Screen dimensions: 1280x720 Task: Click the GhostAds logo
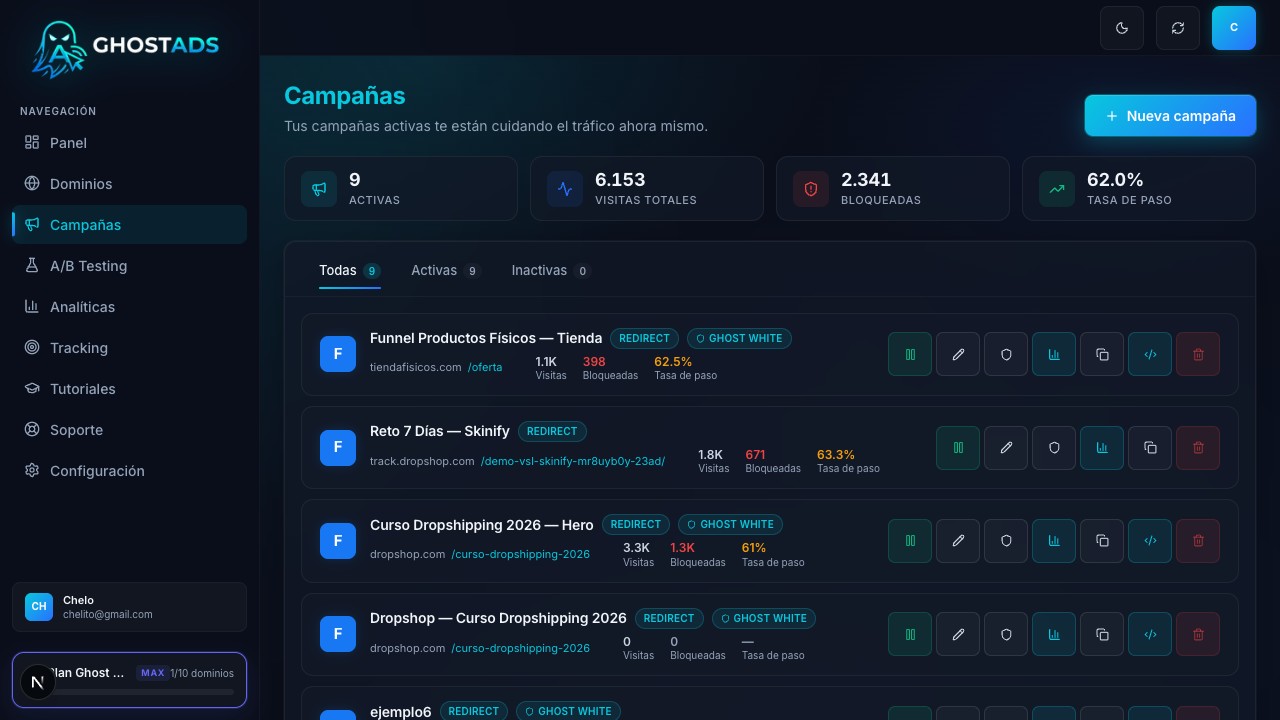(125, 48)
